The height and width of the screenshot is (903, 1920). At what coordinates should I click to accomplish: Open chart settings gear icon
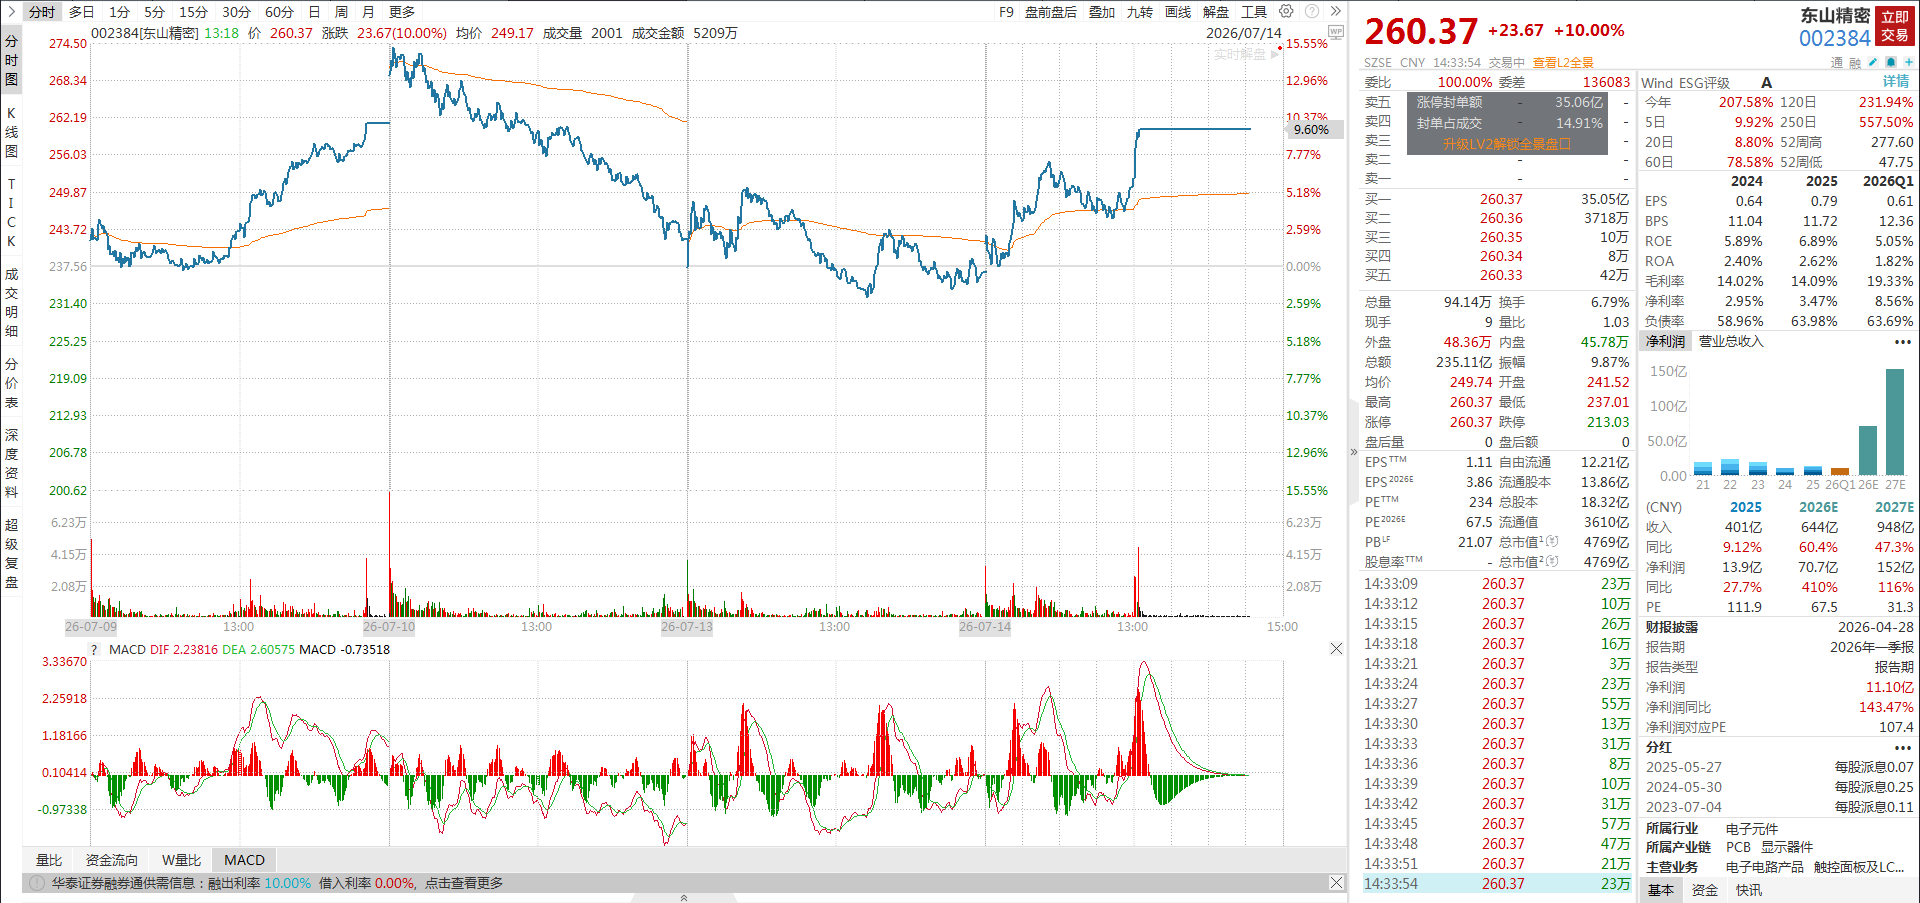click(x=1286, y=11)
